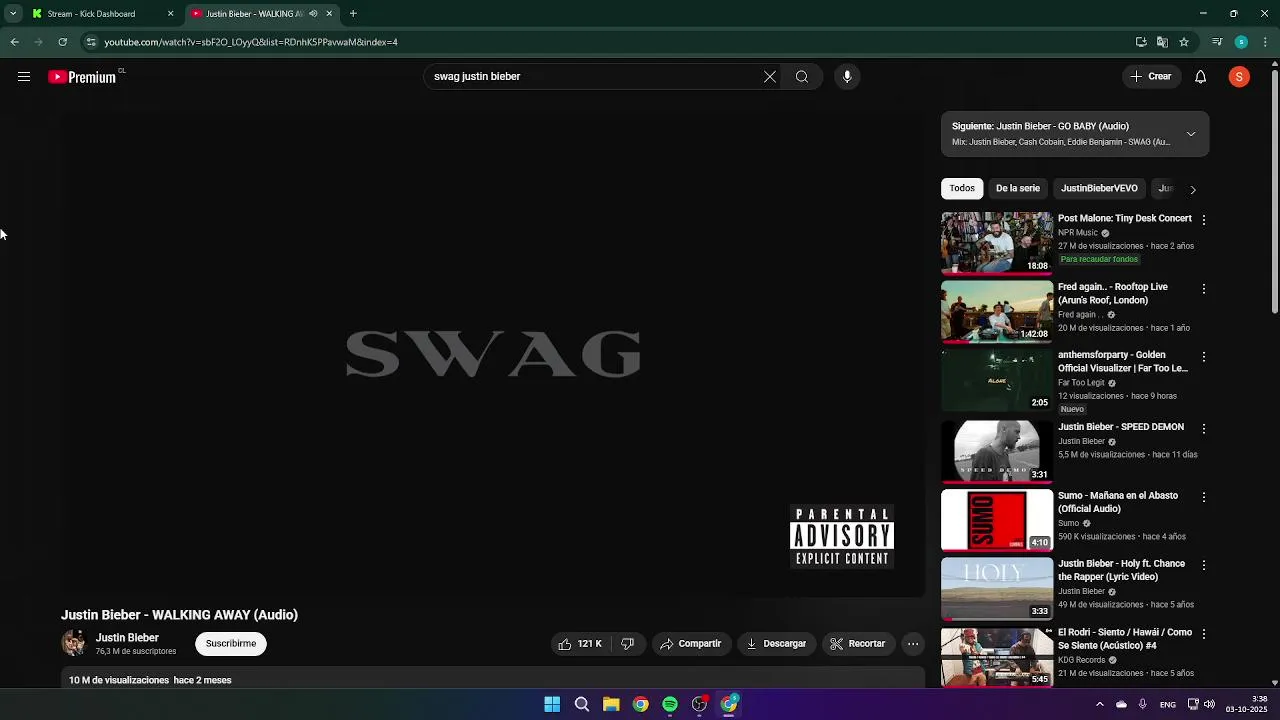The image size is (1280, 720).
Task: Go back in browser history
Action: coord(14,42)
